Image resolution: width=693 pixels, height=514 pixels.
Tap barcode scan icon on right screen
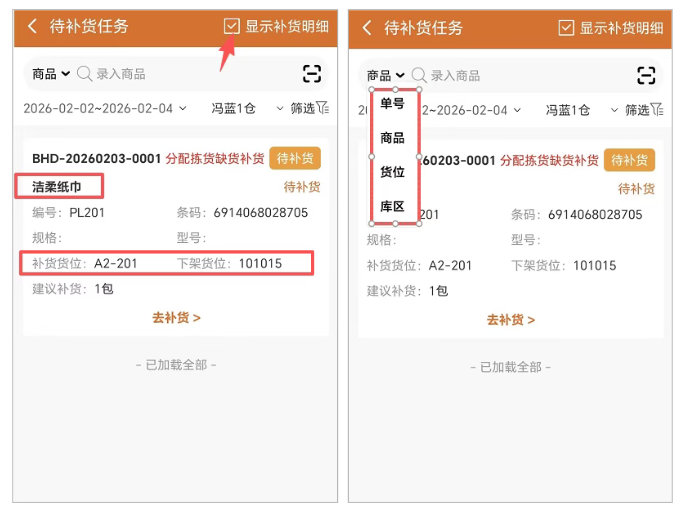pyautogui.click(x=647, y=75)
